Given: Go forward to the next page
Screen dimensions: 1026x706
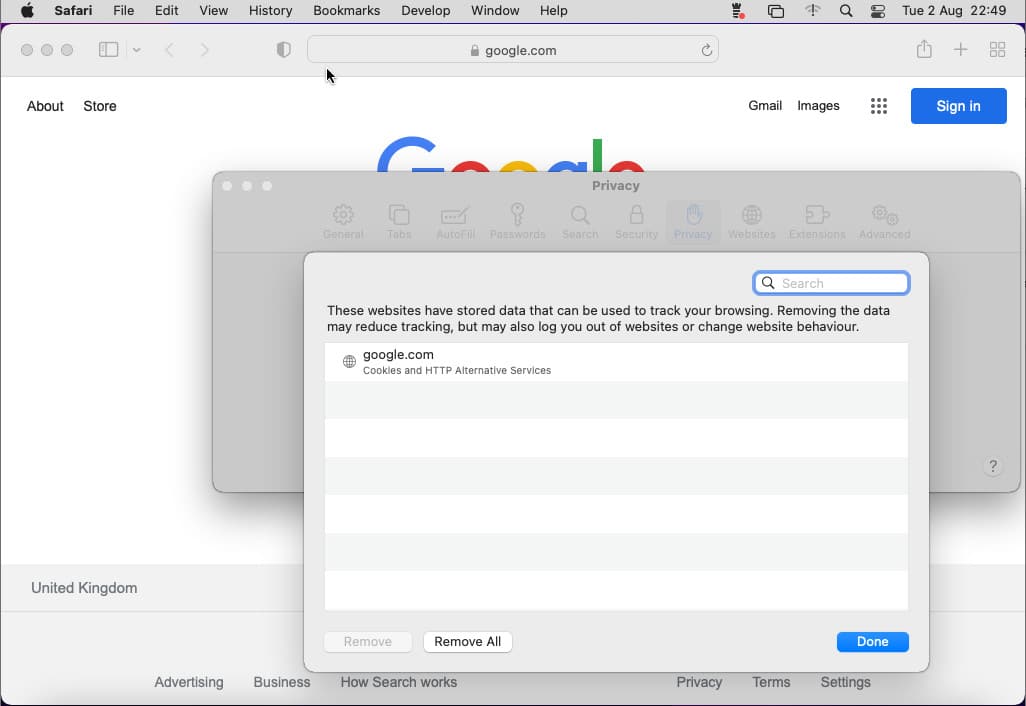Looking at the screenshot, I should tap(204, 50).
